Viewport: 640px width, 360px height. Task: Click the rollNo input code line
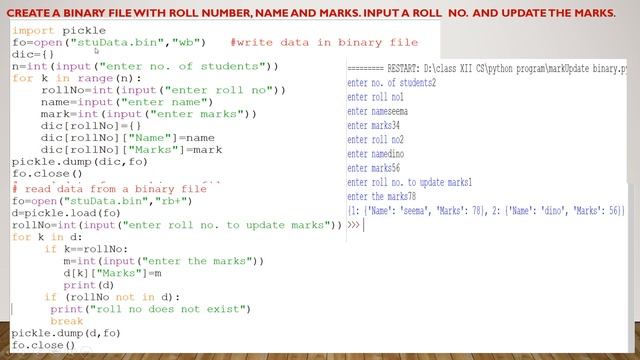coord(163,90)
